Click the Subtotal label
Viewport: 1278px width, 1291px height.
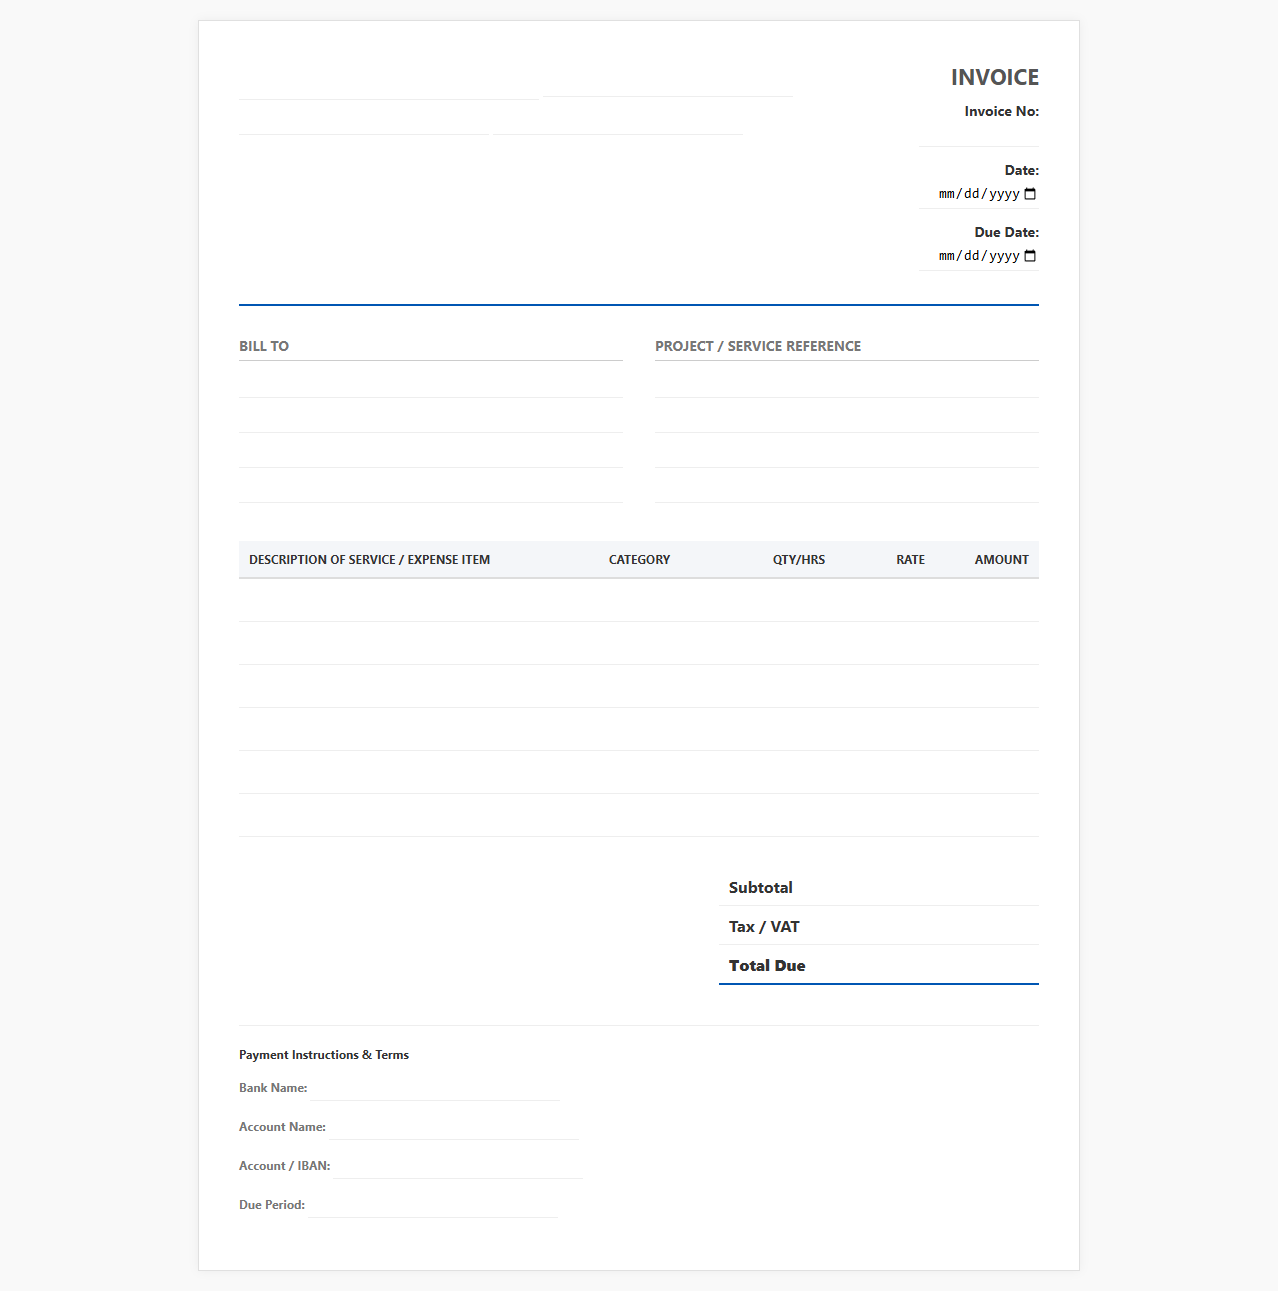[x=761, y=887]
